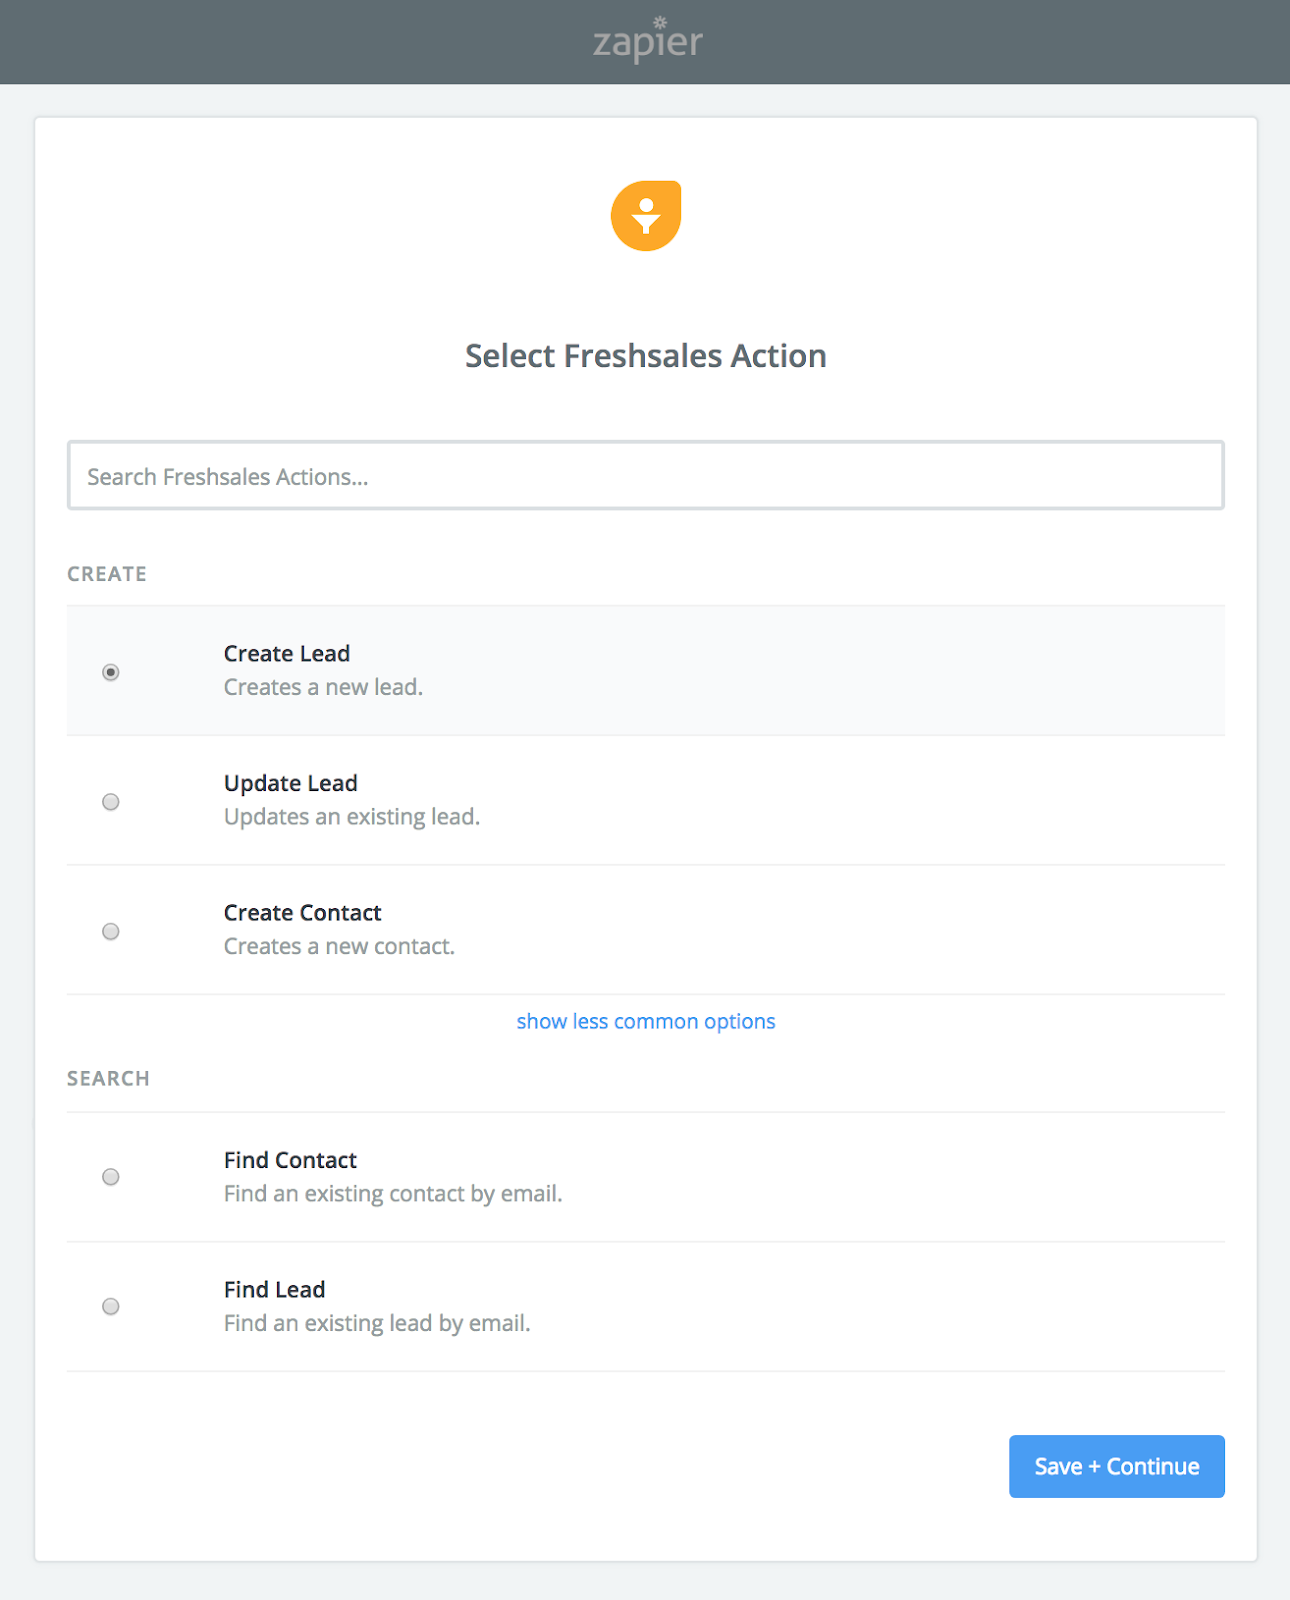Select the Find Lead radio button
The width and height of the screenshot is (1290, 1600).
(x=111, y=1307)
